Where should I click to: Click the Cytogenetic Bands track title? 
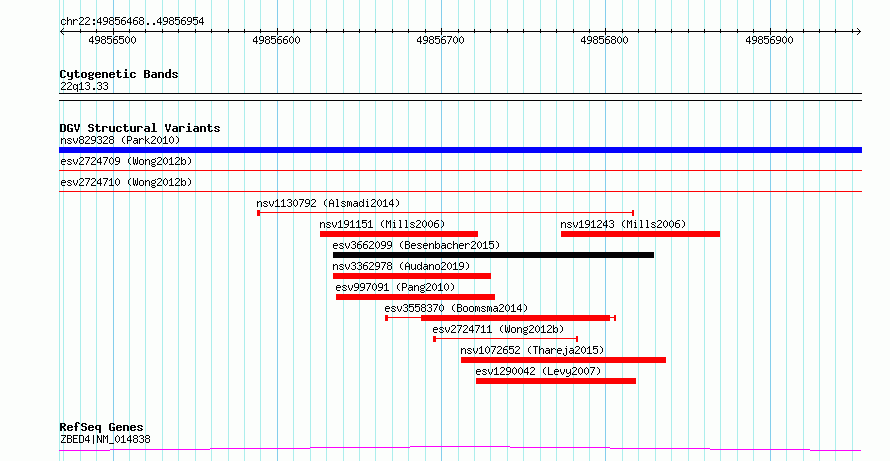click(119, 74)
